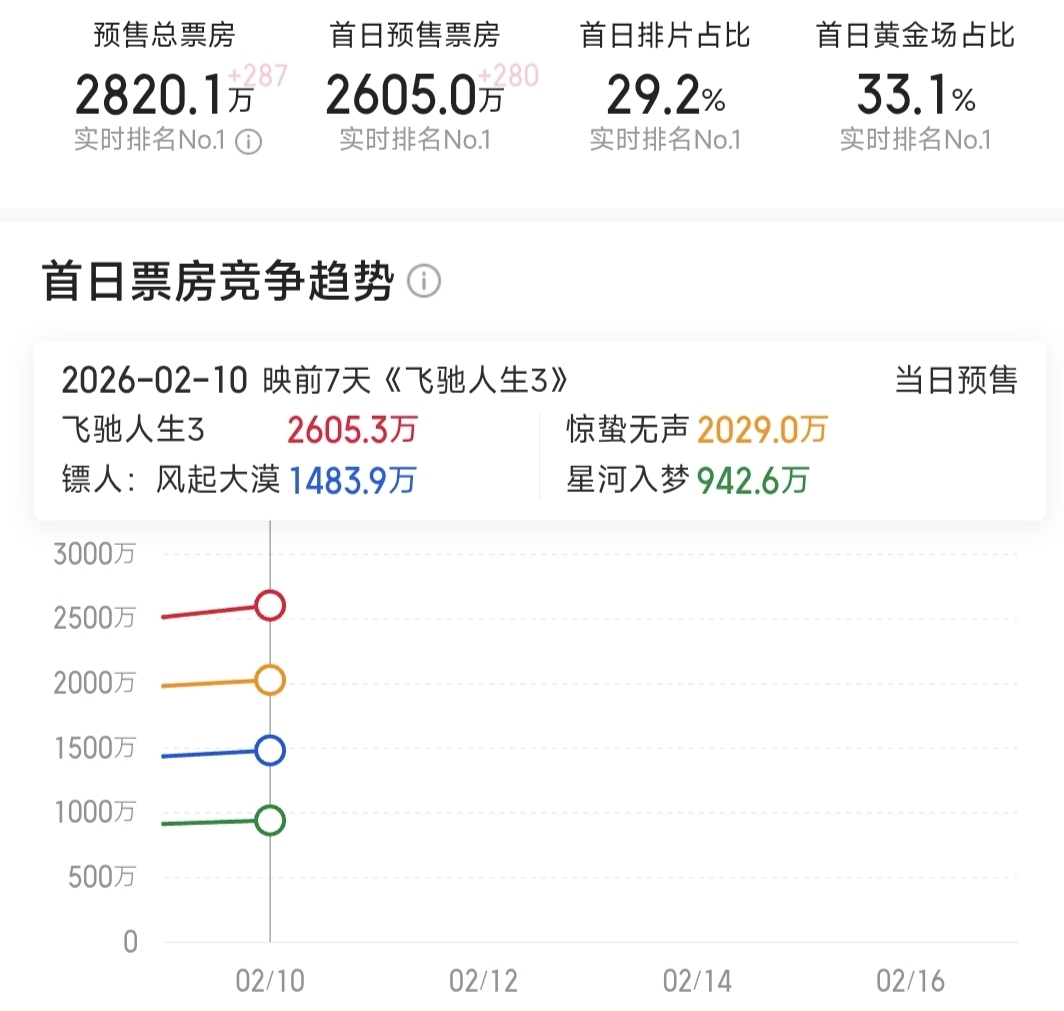Image resolution: width=1064 pixels, height=1011 pixels.
Task: Click 星河入梦 value 942.6万
Action: pos(753,480)
